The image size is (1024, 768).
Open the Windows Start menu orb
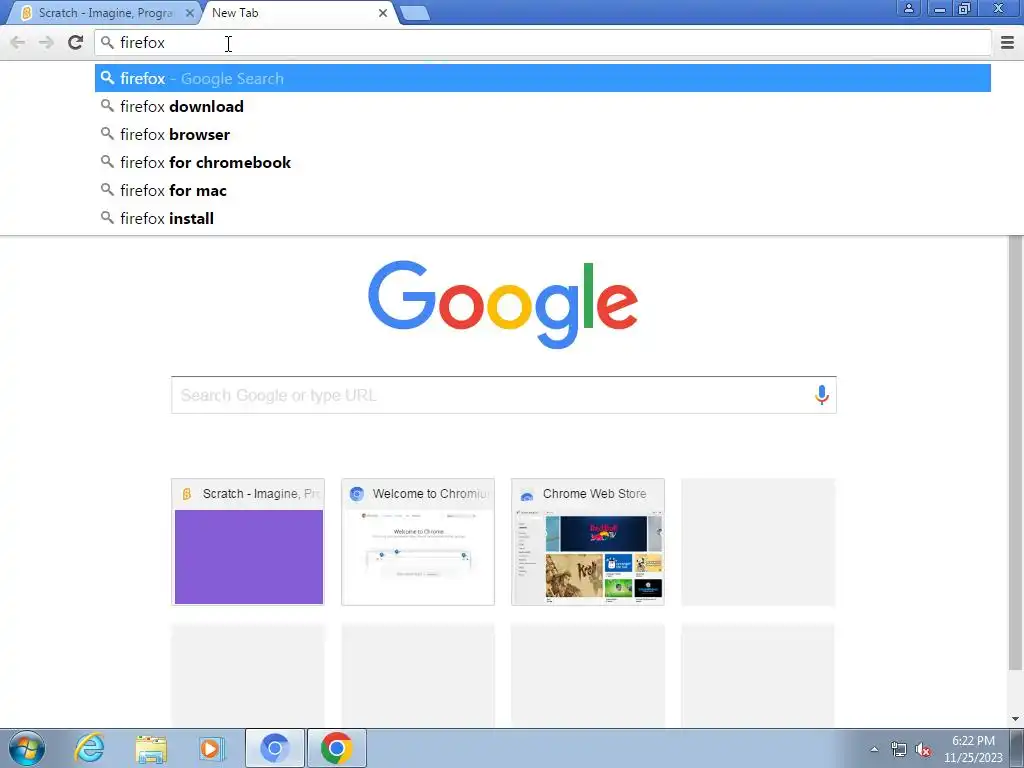tap(27, 748)
